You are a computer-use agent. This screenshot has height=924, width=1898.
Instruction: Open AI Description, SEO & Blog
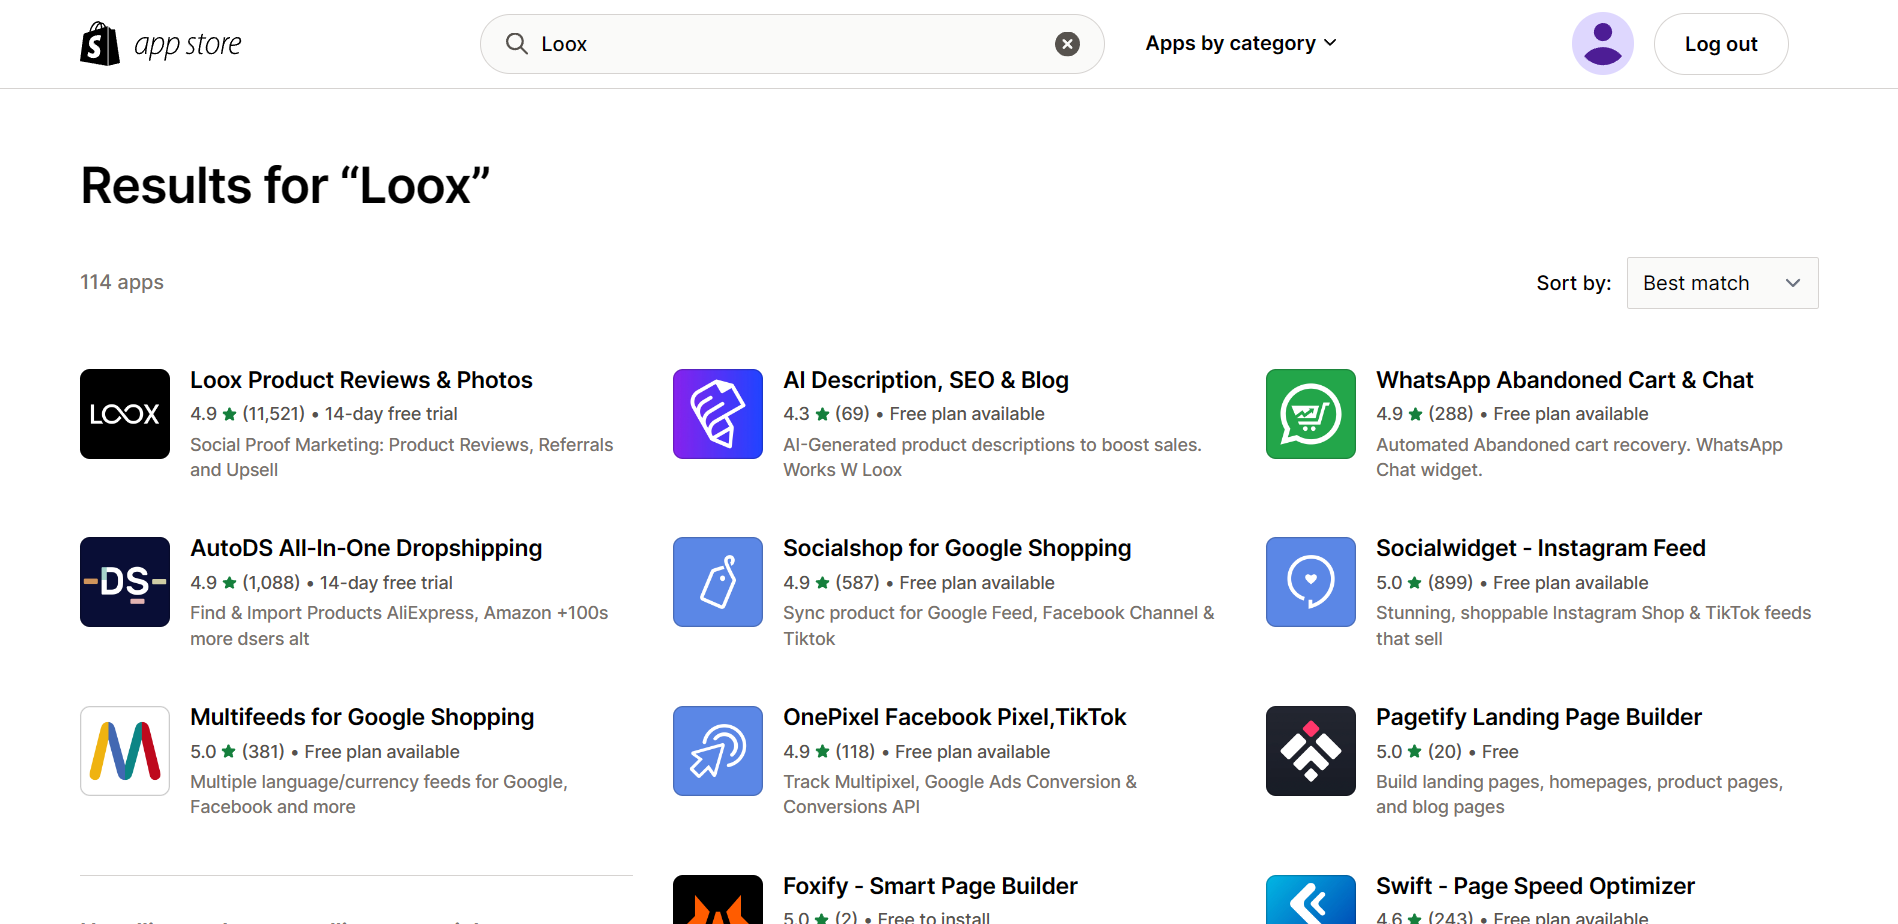pos(926,380)
